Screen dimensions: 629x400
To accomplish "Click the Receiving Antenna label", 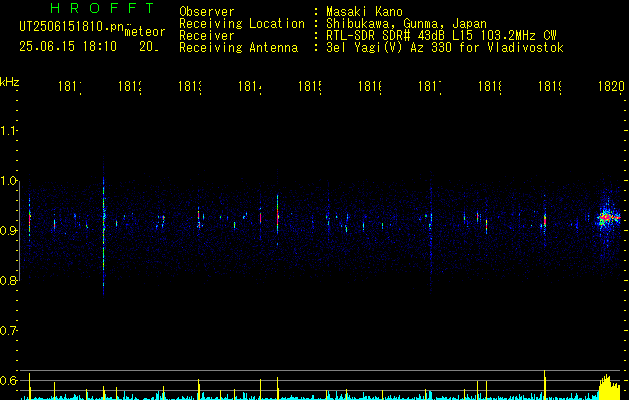I will point(238,48).
